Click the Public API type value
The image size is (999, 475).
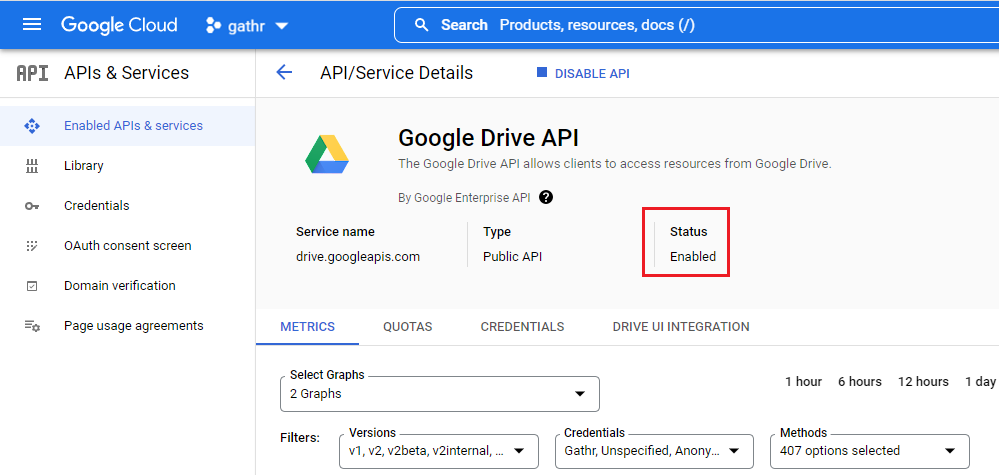coord(512,257)
